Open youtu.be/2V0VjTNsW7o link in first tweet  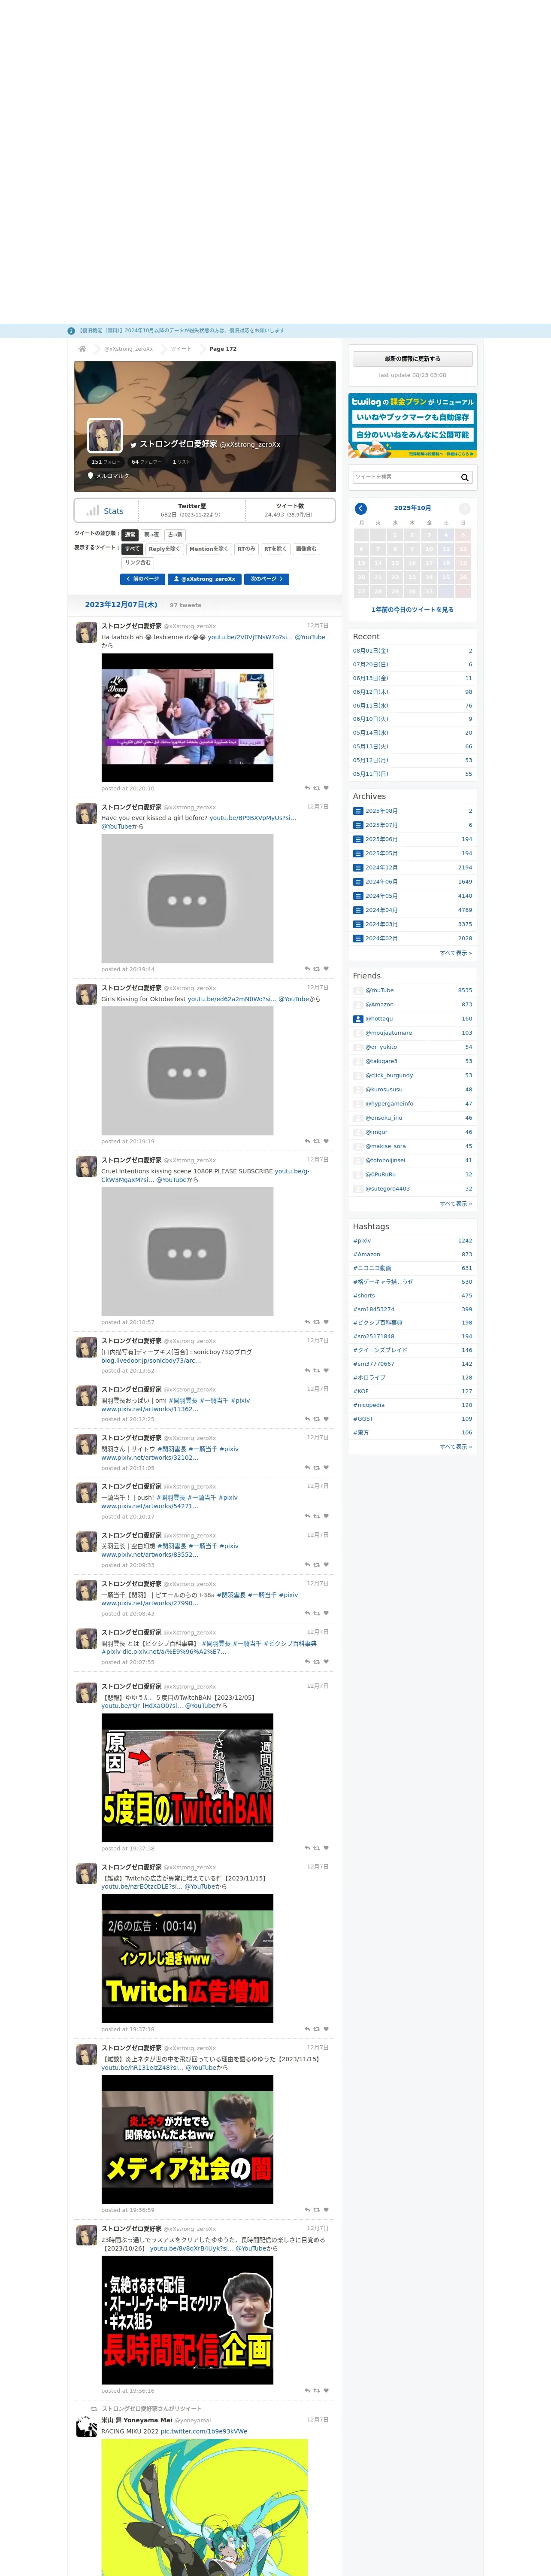[x=250, y=637]
